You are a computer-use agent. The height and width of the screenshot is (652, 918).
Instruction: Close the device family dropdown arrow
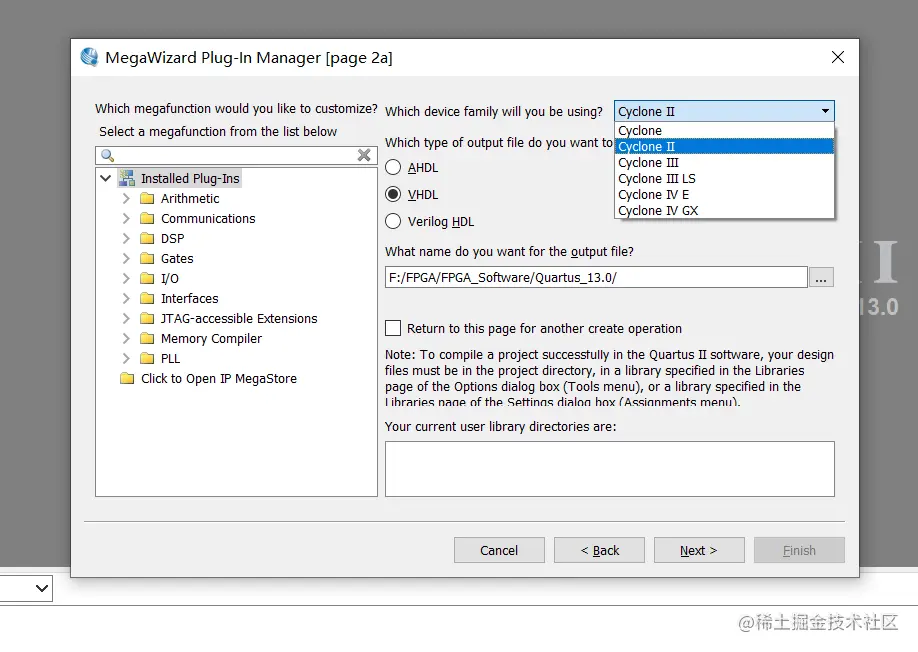[825, 111]
